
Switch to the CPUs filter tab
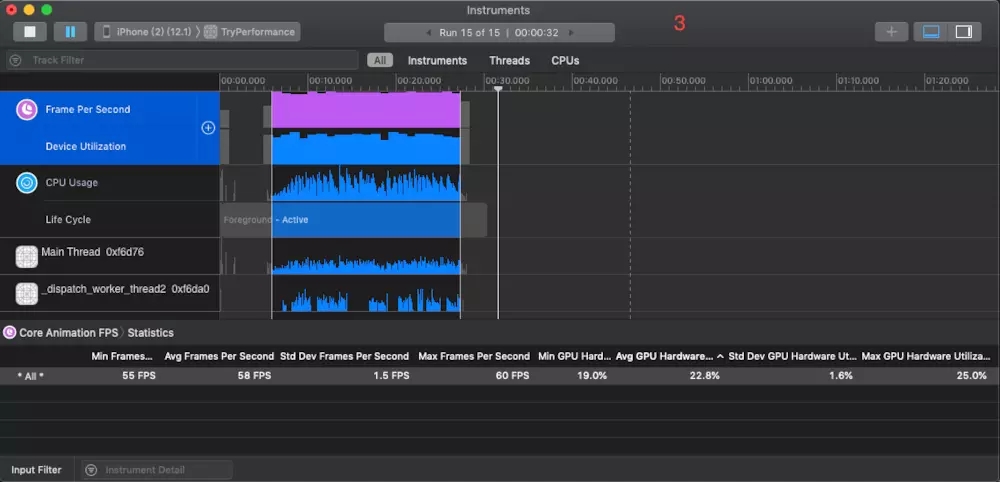click(x=565, y=60)
